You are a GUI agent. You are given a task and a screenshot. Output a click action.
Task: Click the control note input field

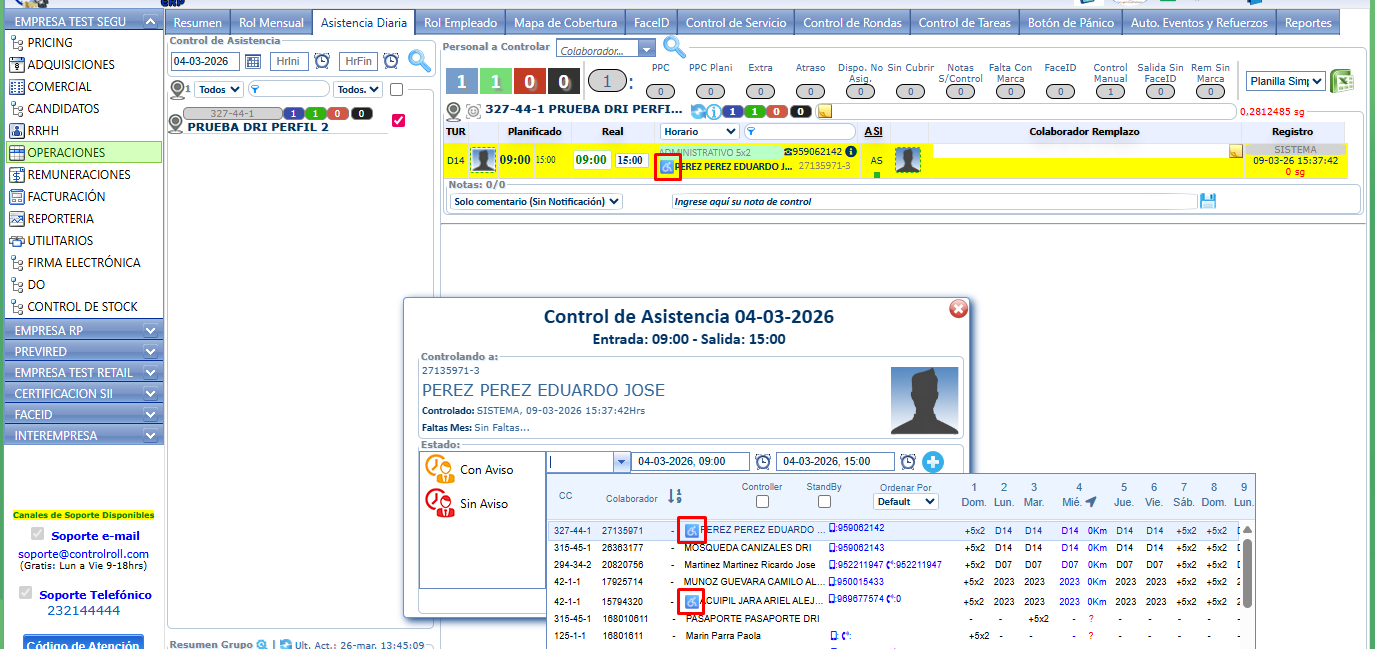tap(933, 201)
